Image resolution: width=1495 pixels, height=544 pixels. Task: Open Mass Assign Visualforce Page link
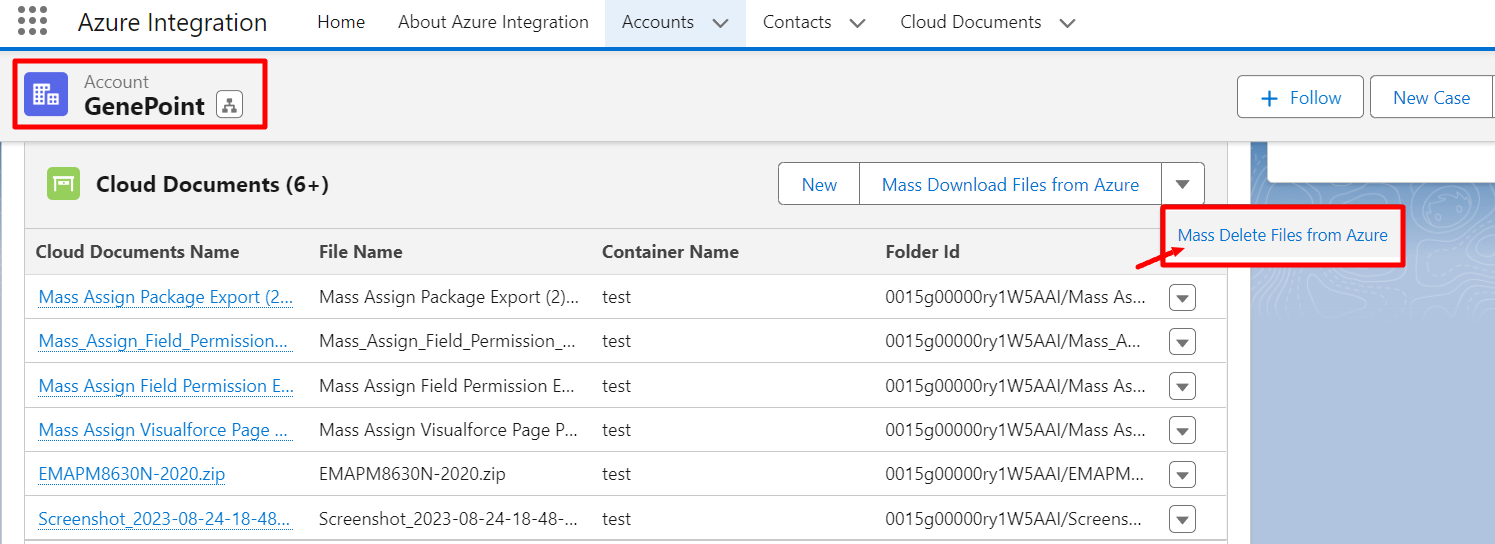[x=166, y=430]
